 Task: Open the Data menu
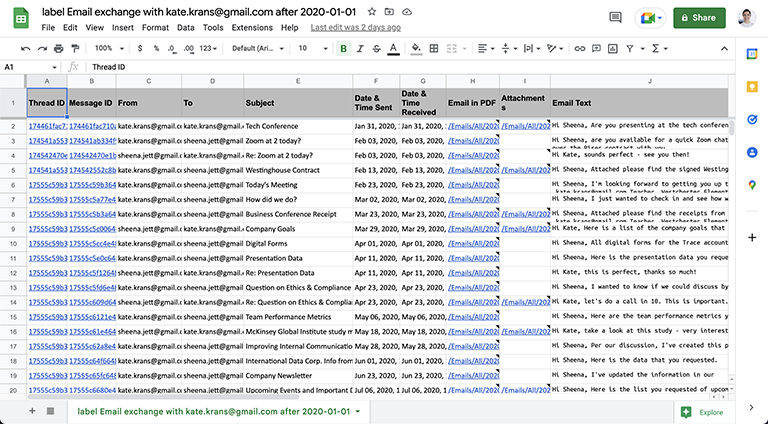coord(186,28)
